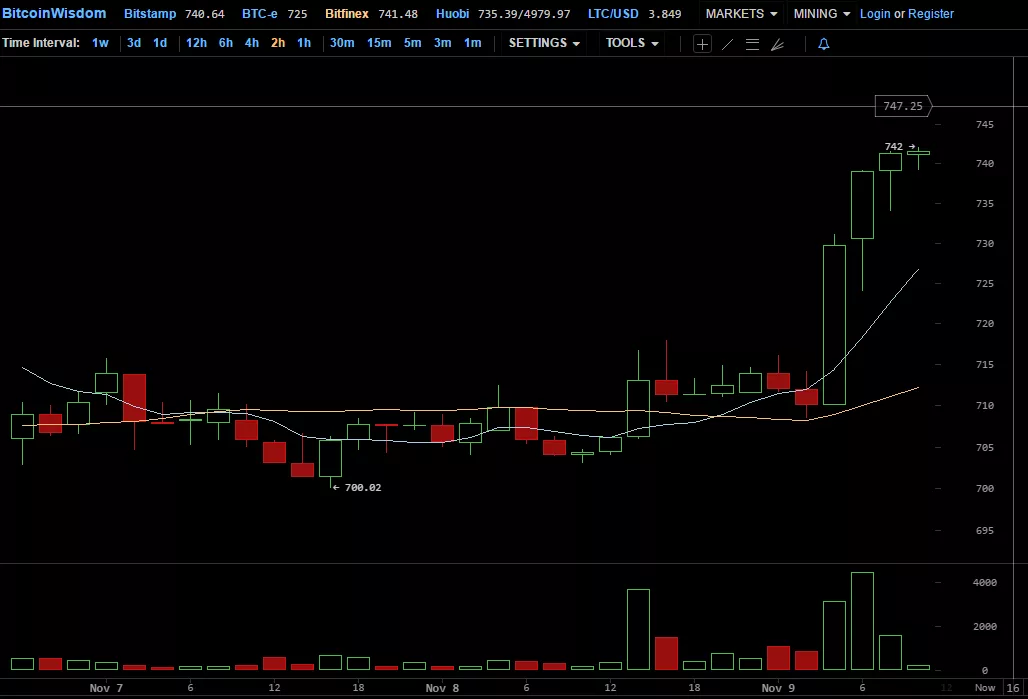Click the tallest green volume bar

click(x=862, y=620)
